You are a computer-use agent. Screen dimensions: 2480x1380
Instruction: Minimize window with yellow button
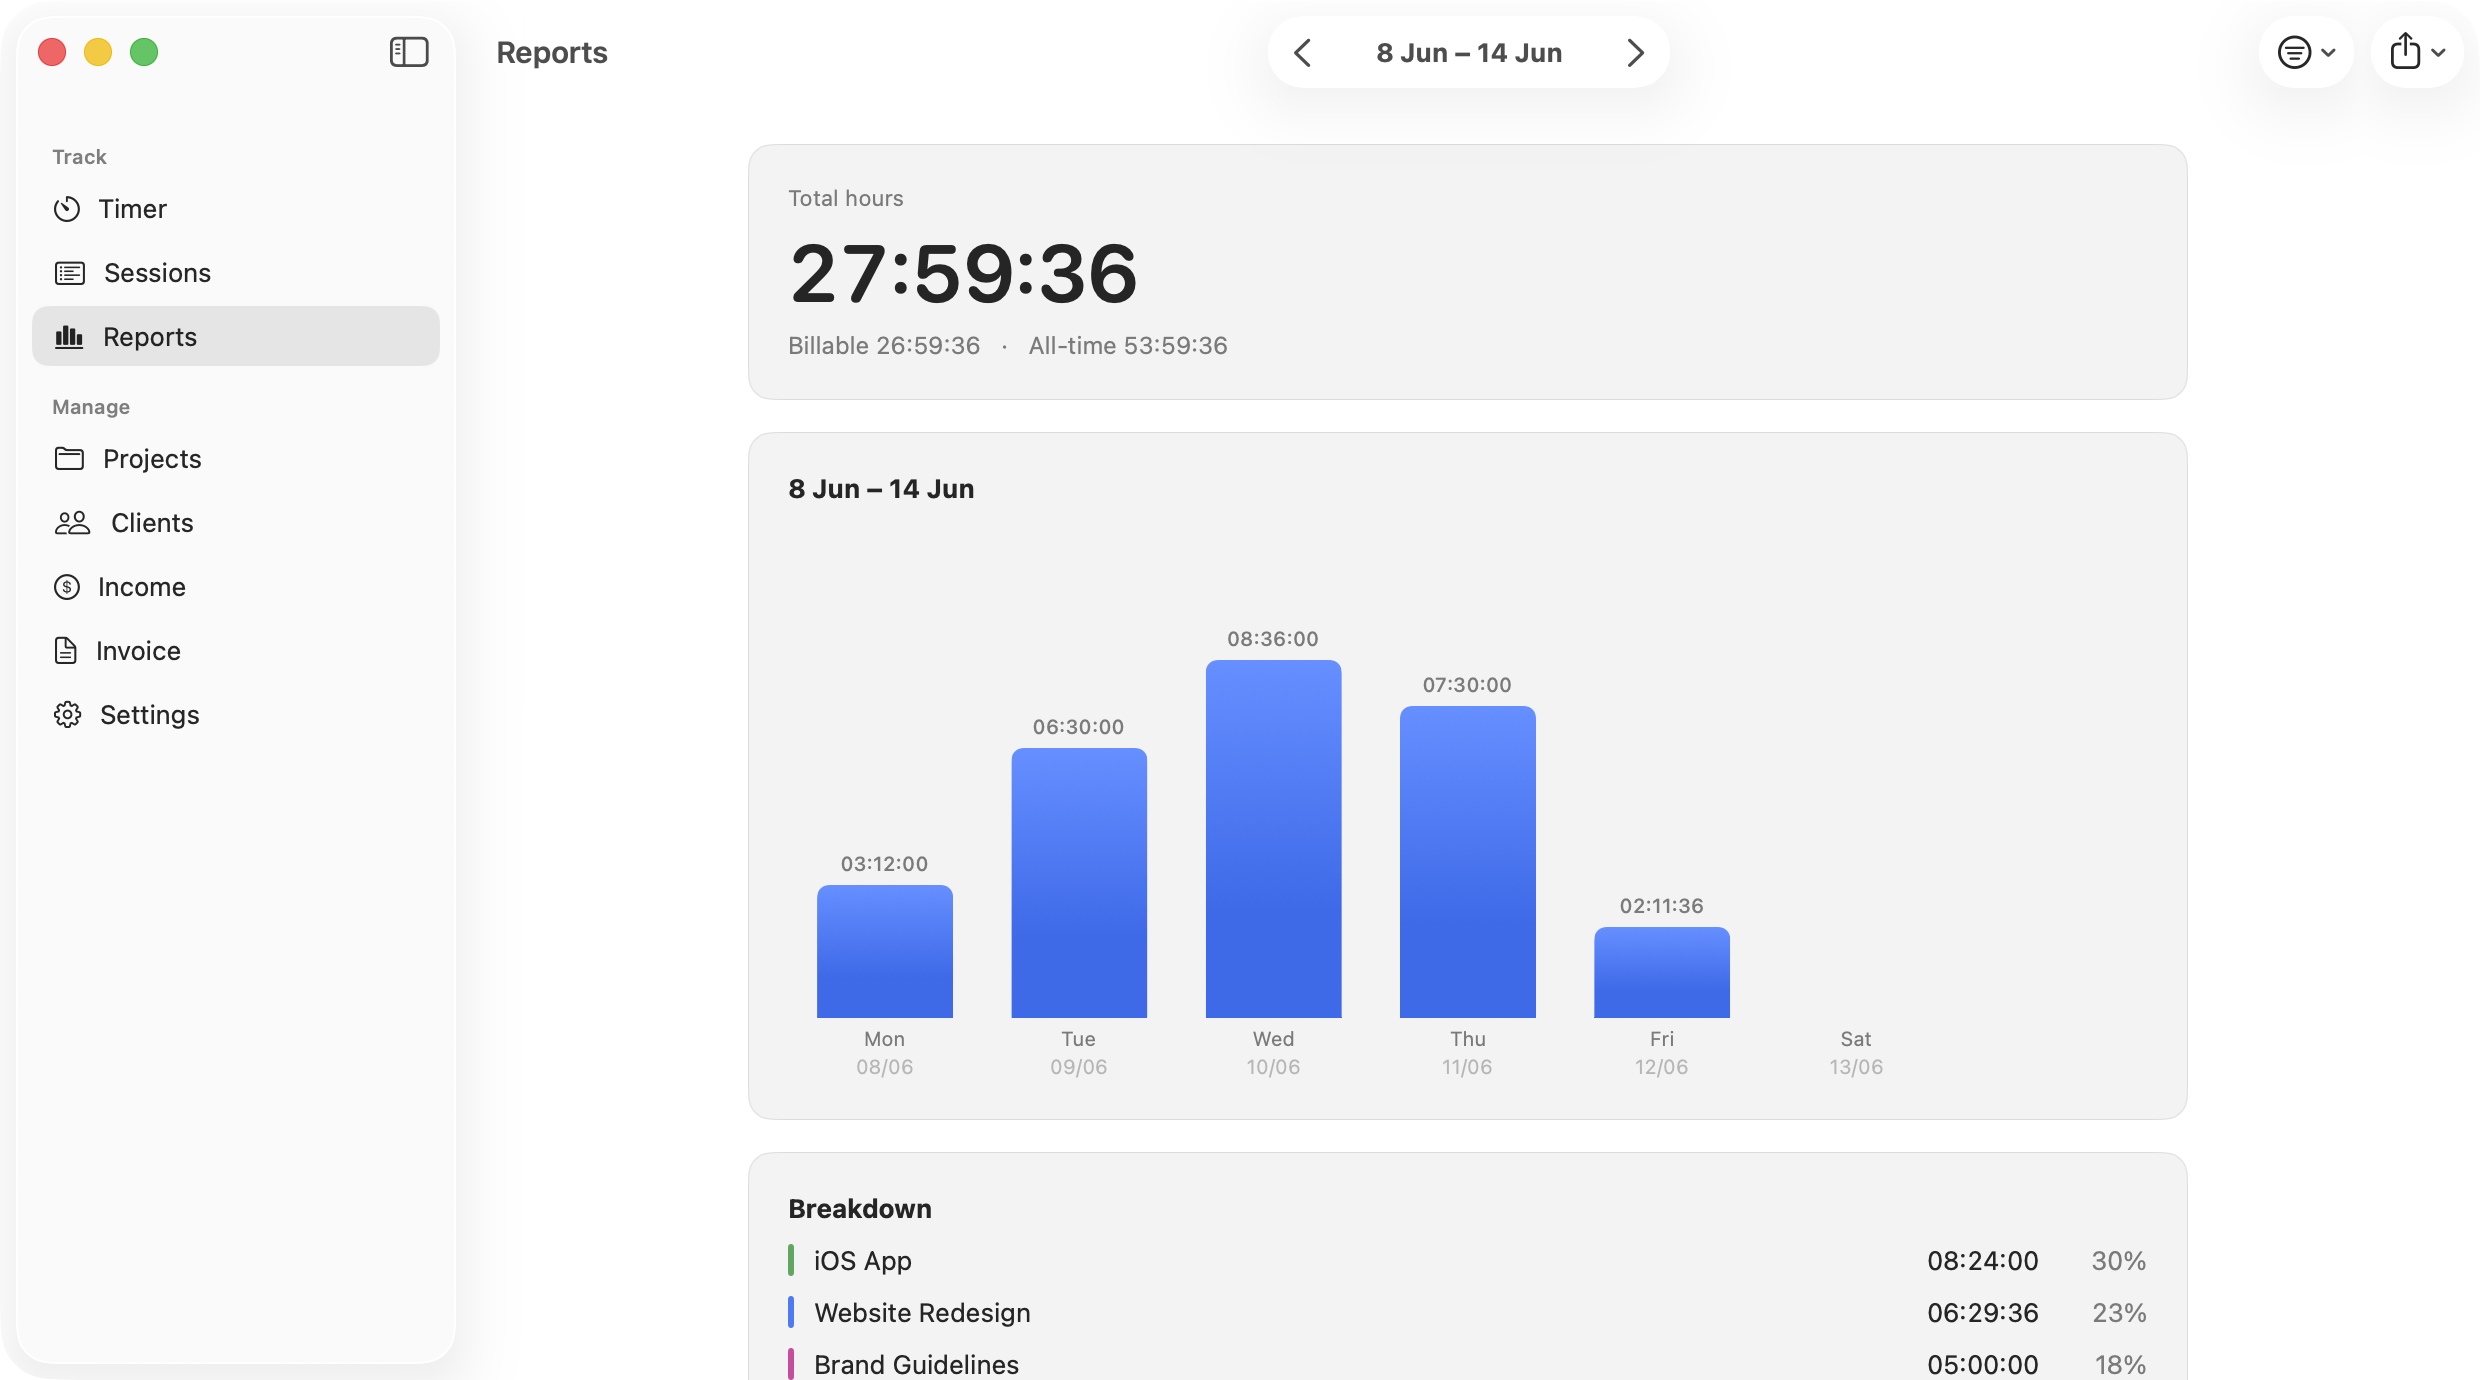tap(98, 52)
